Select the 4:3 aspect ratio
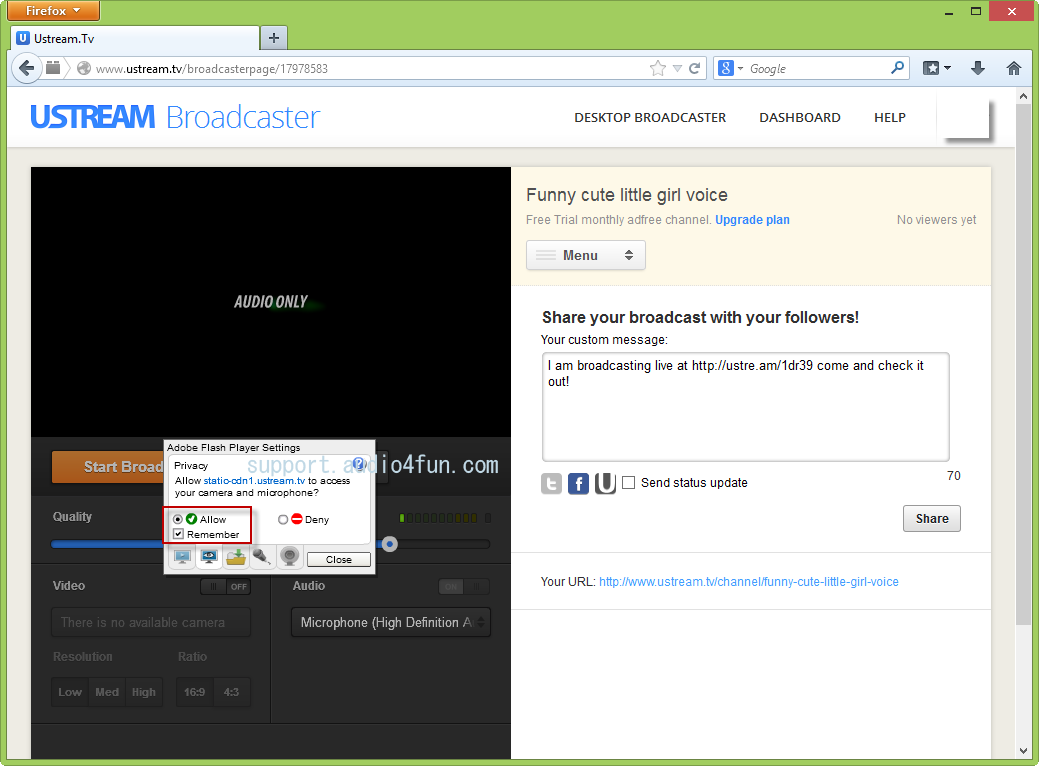Image resolution: width=1039 pixels, height=766 pixels. 232,692
